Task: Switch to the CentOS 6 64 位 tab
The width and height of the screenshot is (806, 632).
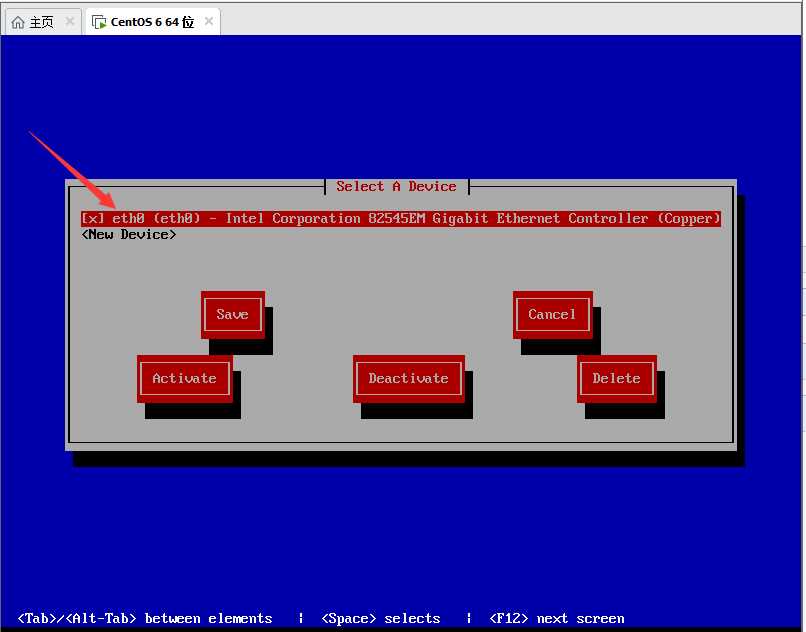Action: [x=153, y=22]
